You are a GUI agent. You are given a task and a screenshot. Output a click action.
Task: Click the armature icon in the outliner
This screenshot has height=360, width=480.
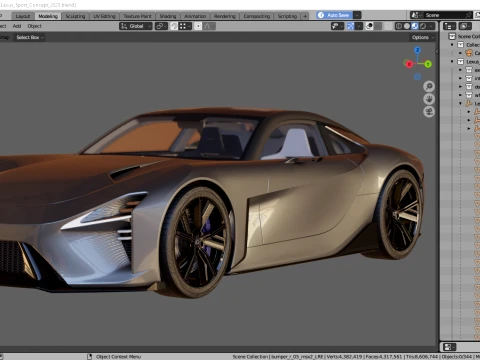[x=469, y=103]
